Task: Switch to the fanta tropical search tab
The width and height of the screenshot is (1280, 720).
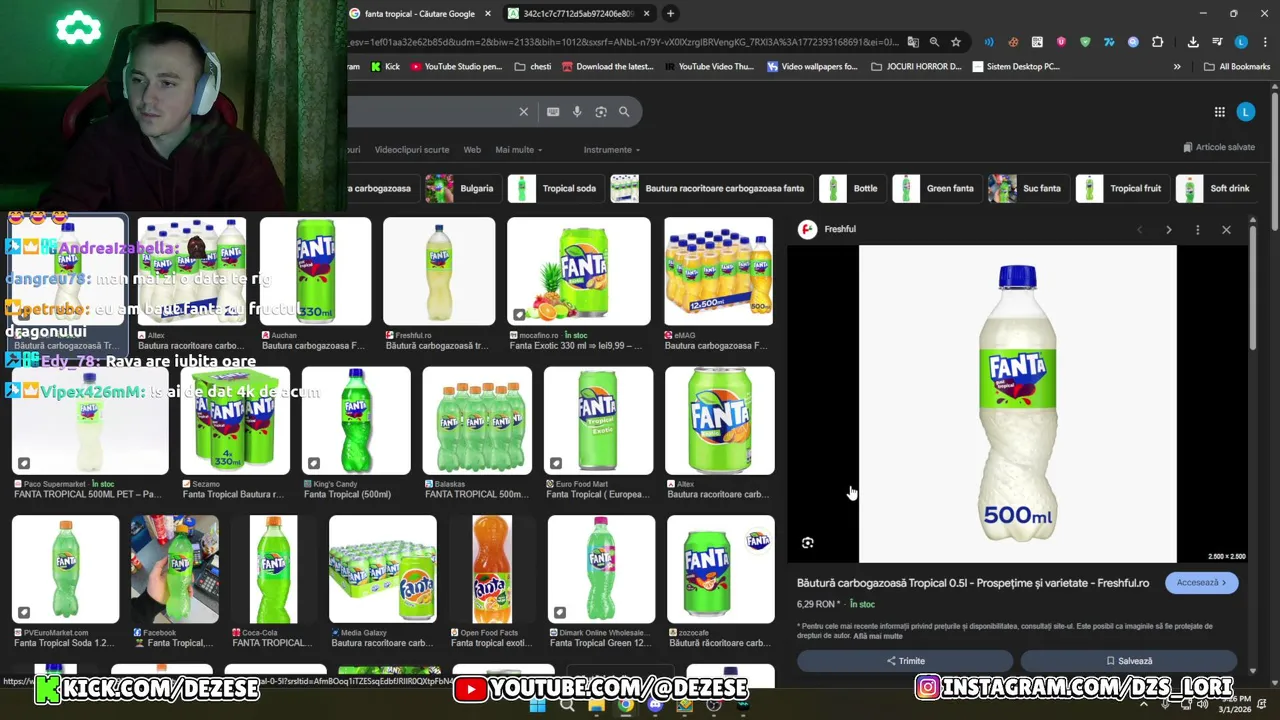Action: click(x=420, y=14)
